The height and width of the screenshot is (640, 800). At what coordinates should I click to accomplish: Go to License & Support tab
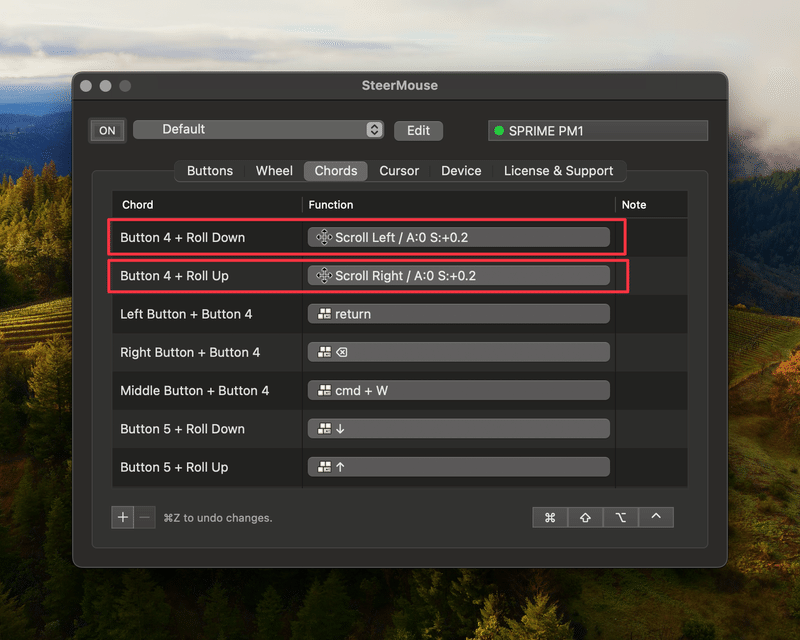click(x=558, y=171)
